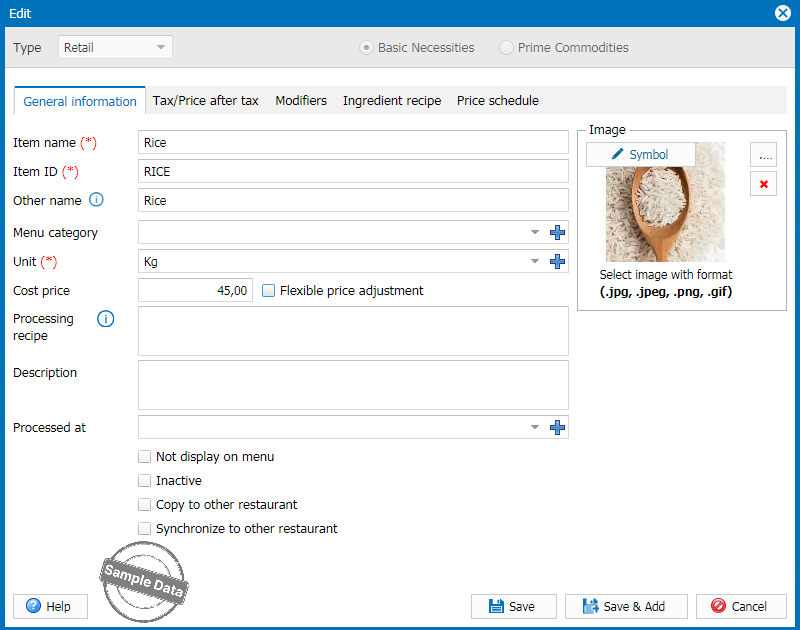Expand the Menu category dropdown
Screen dimensions: 800x630
coord(535,233)
